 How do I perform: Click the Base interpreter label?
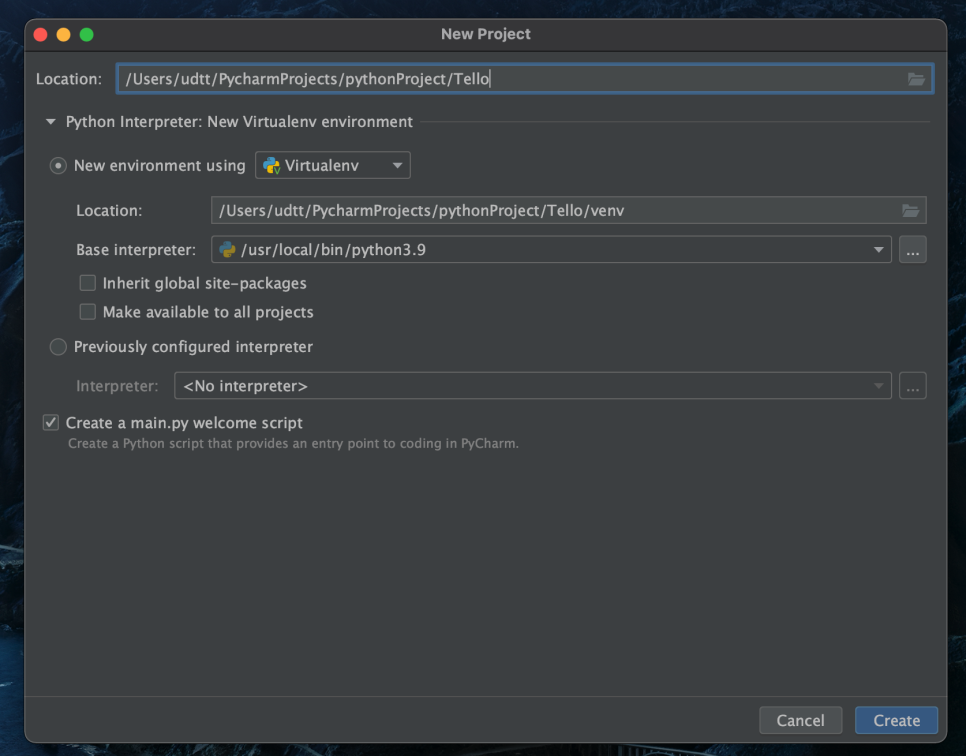point(136,250)
